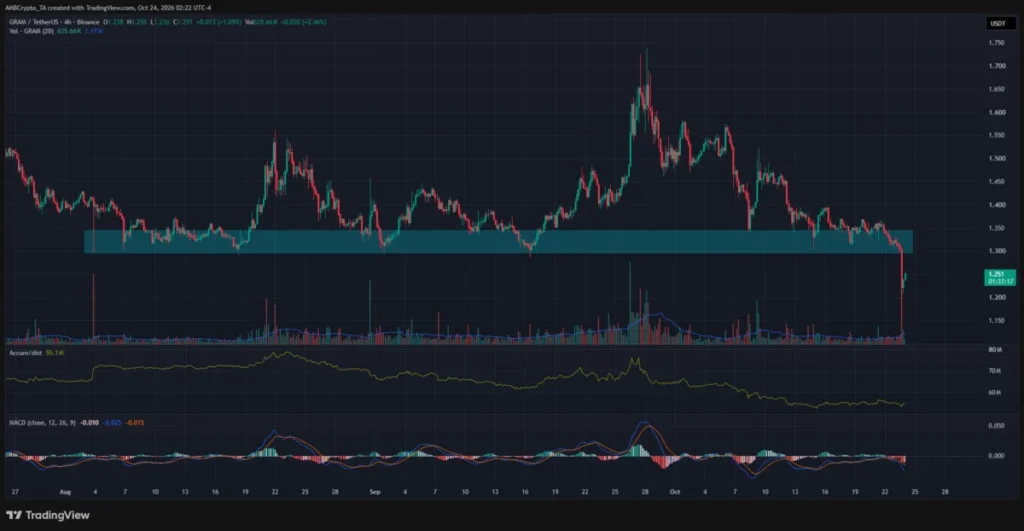Click the 1.350 price axis label
The height and width of the screenshot is (531, 1024).
(997, 228)
